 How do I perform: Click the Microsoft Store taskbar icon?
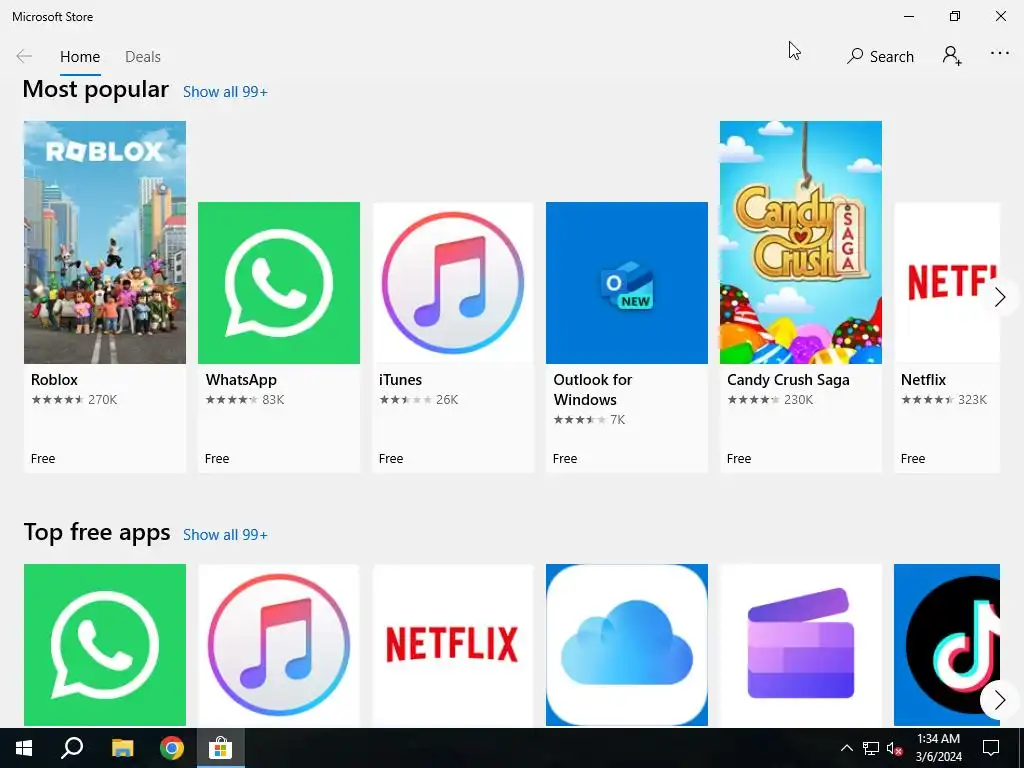(x=221, y=748)
